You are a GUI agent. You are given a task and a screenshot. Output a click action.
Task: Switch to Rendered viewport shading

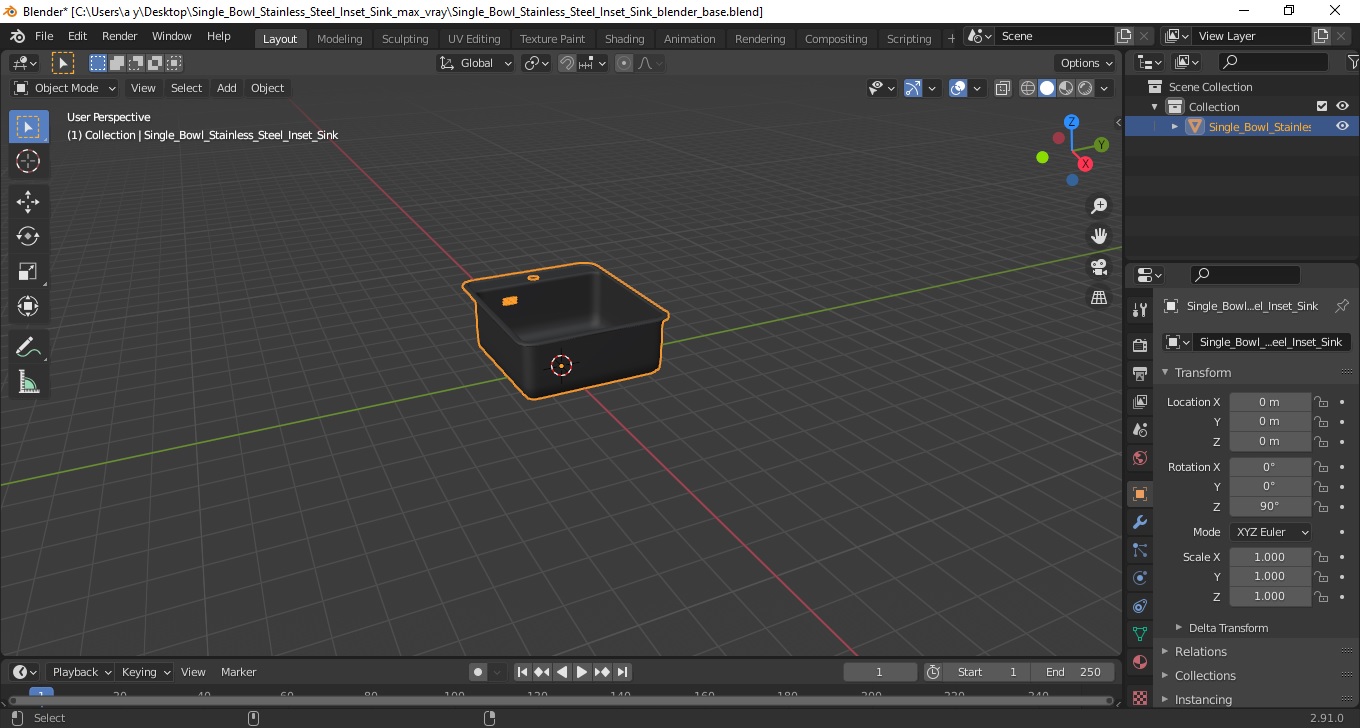click(1085, 88)
